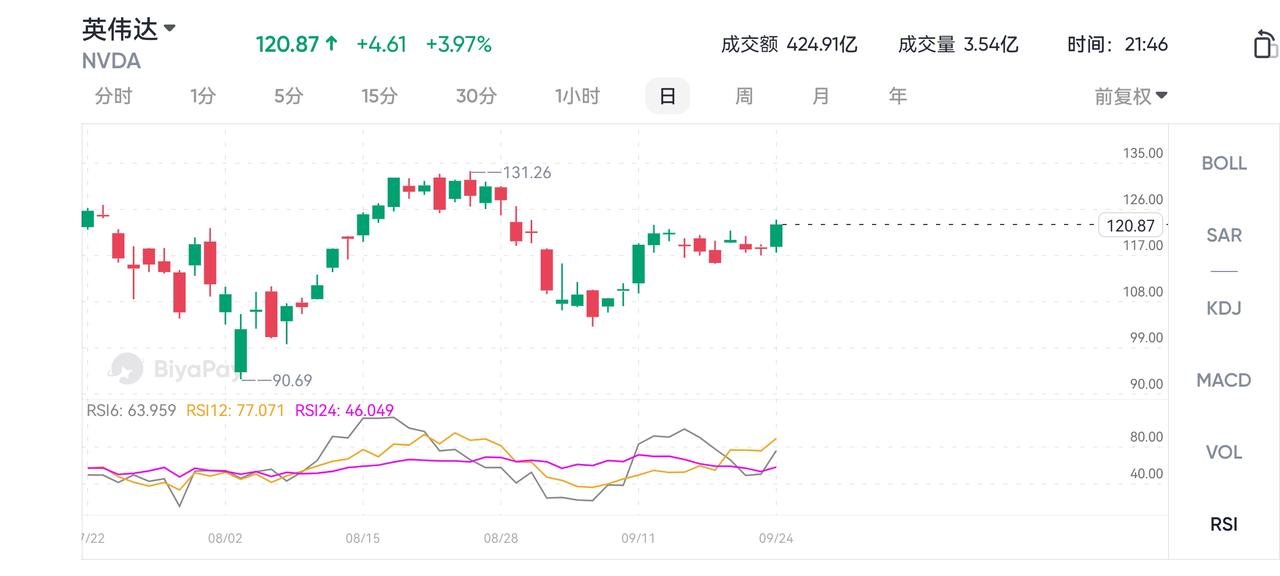Screen dimensions: 1280x576
Task: Click the latest 09/24 green candlestick
Action: 777,236
